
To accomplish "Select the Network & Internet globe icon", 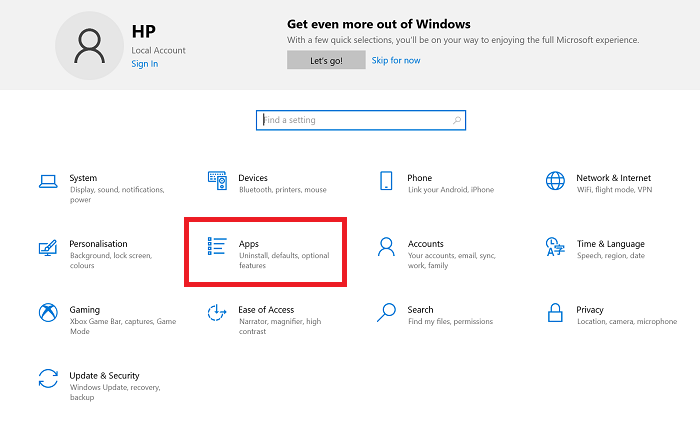I will [555, 181].
